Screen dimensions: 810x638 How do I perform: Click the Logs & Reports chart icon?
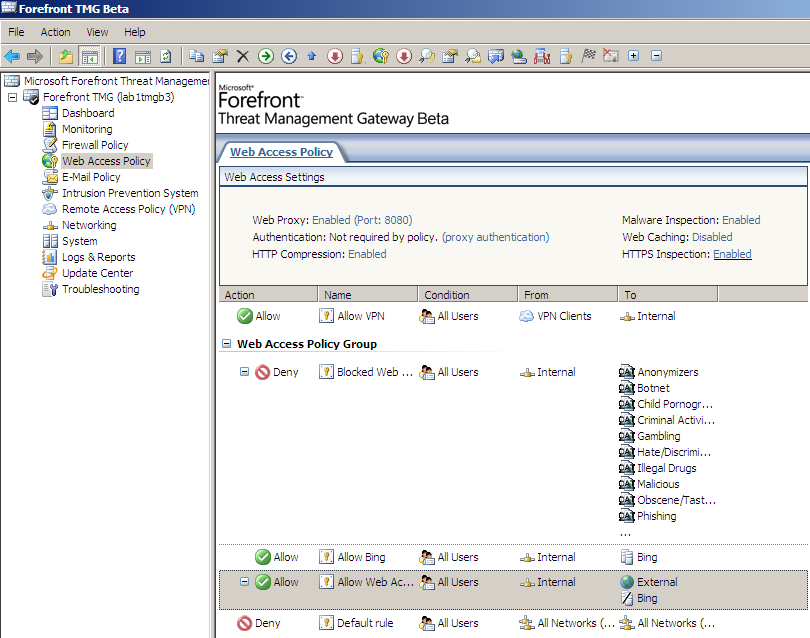click(x=50, y=257)
